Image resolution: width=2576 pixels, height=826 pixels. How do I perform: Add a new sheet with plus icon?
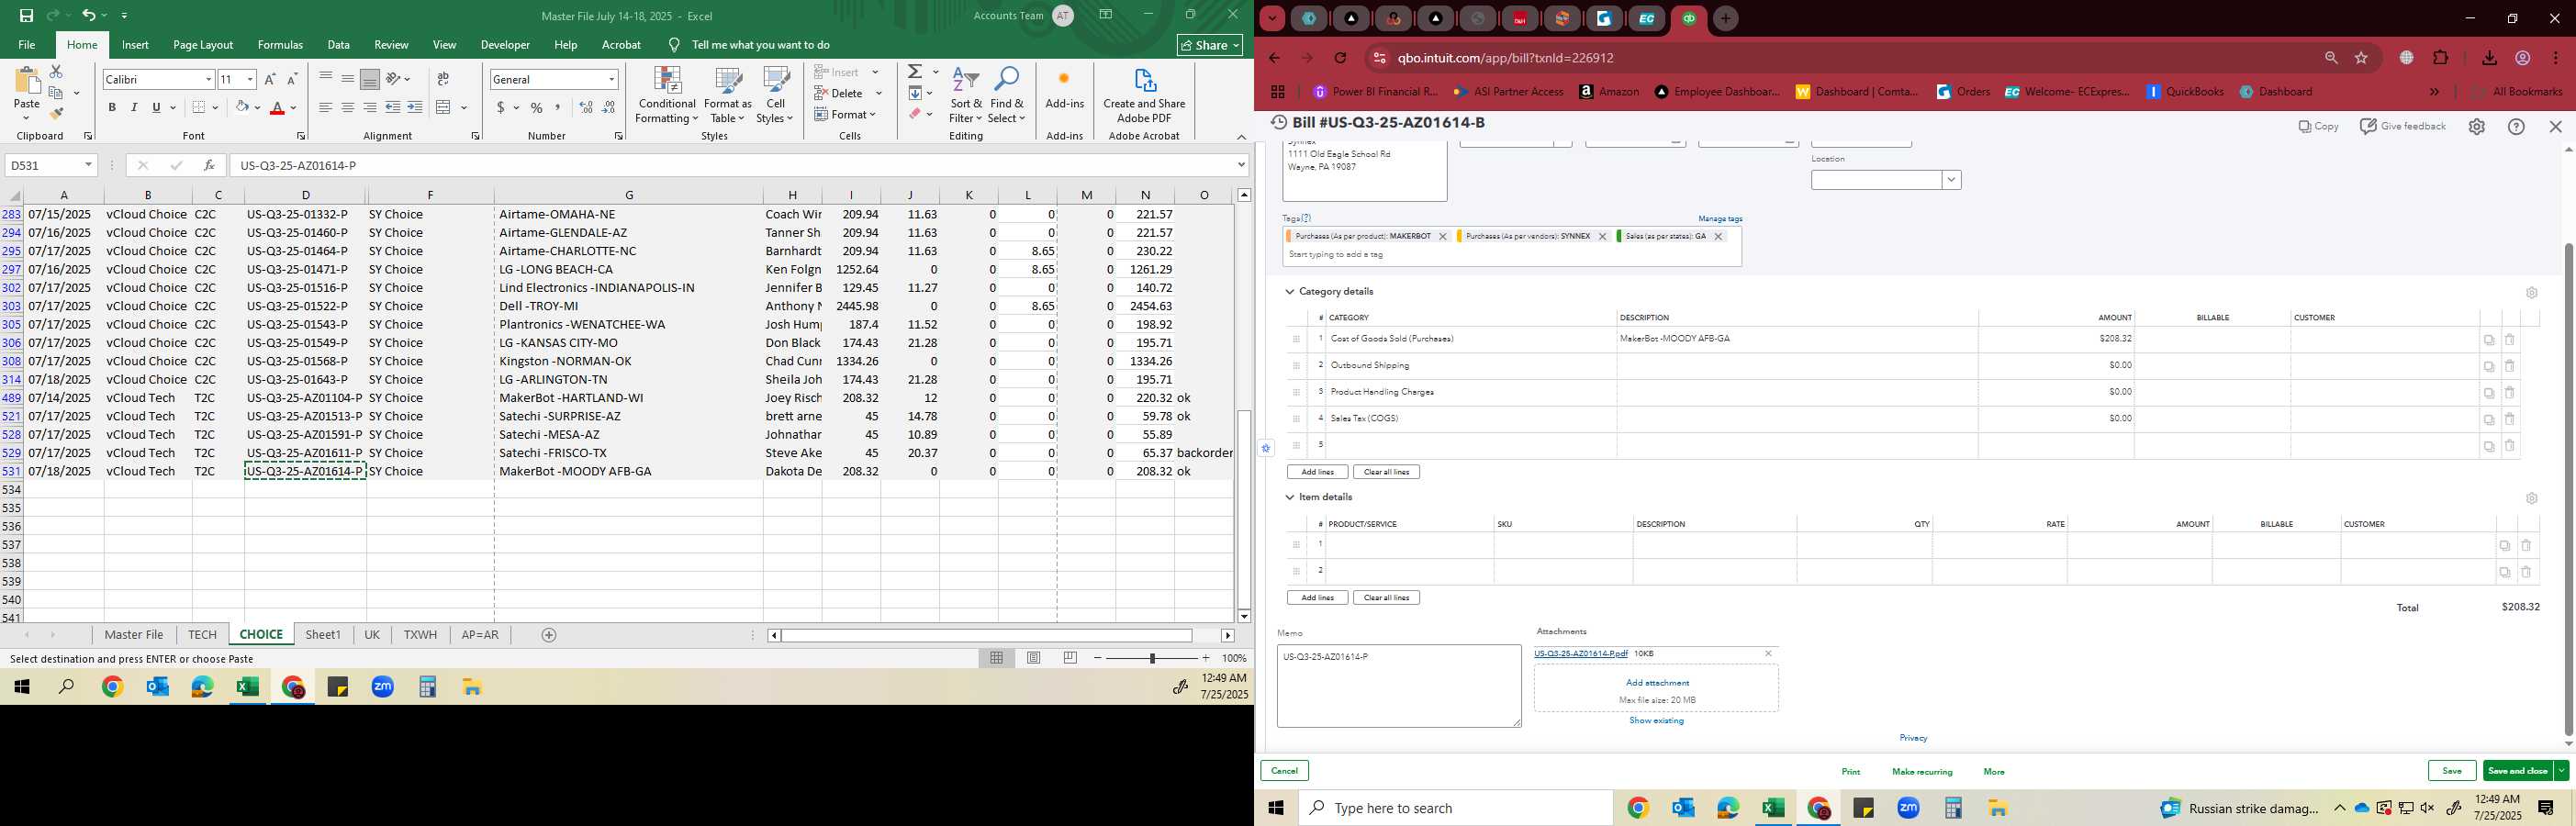pyautogui.click(x=549, y=635)
